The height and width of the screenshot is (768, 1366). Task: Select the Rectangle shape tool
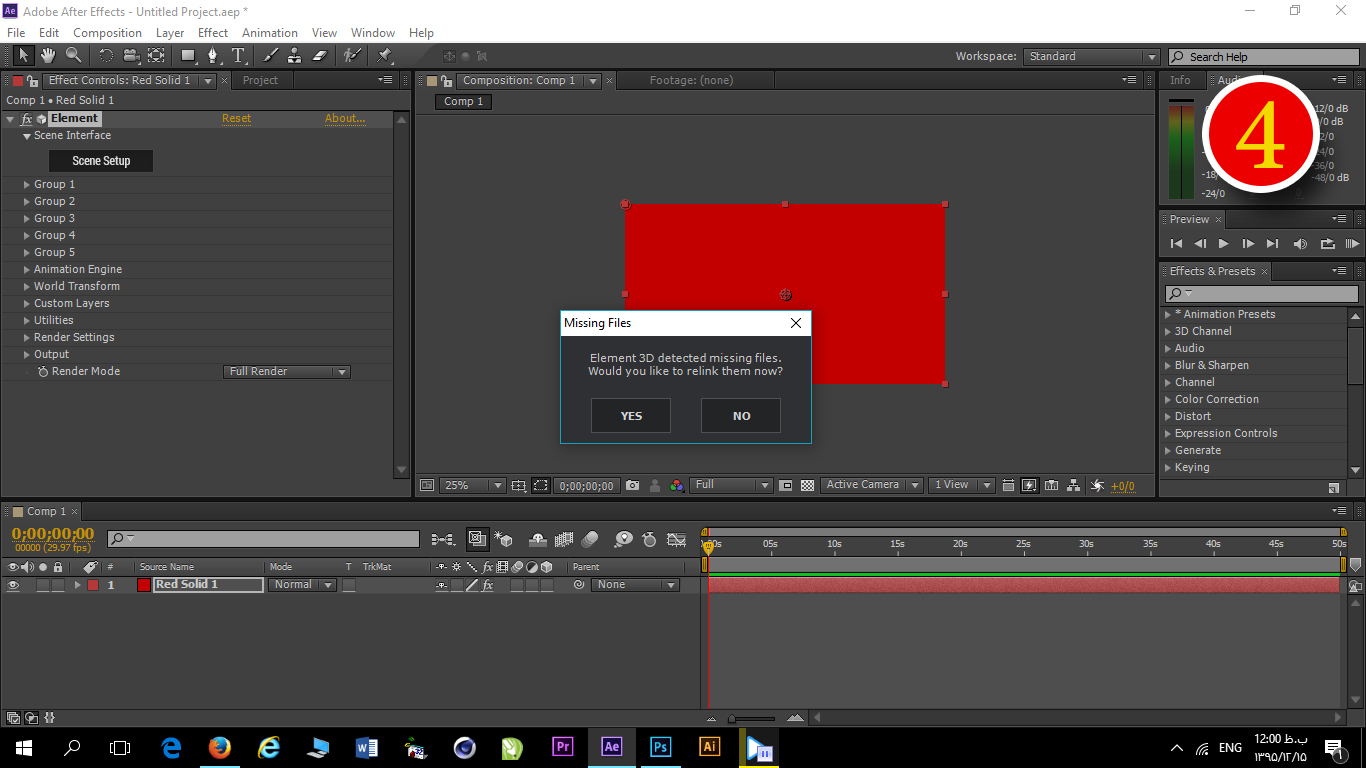(188, 56)
